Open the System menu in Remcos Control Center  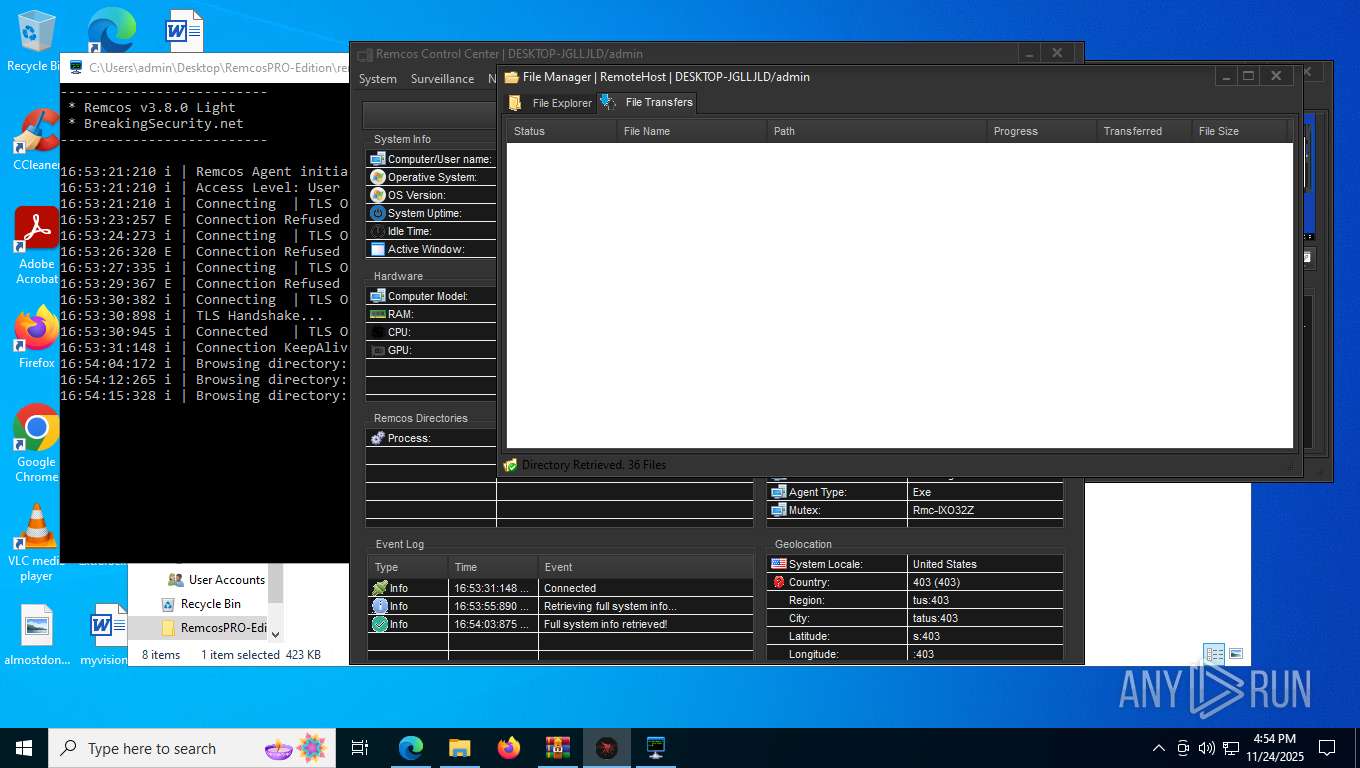(378, 79)
